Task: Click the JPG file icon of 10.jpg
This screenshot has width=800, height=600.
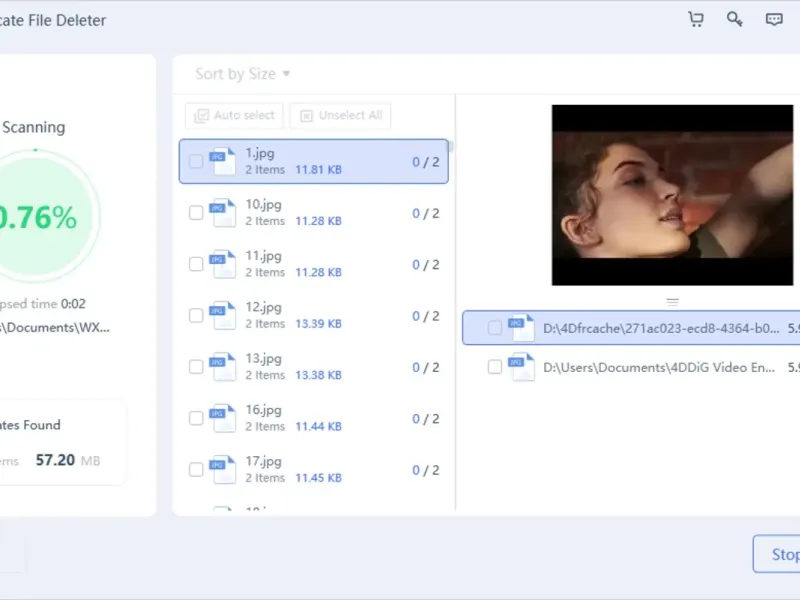Action: pos(223,213)
